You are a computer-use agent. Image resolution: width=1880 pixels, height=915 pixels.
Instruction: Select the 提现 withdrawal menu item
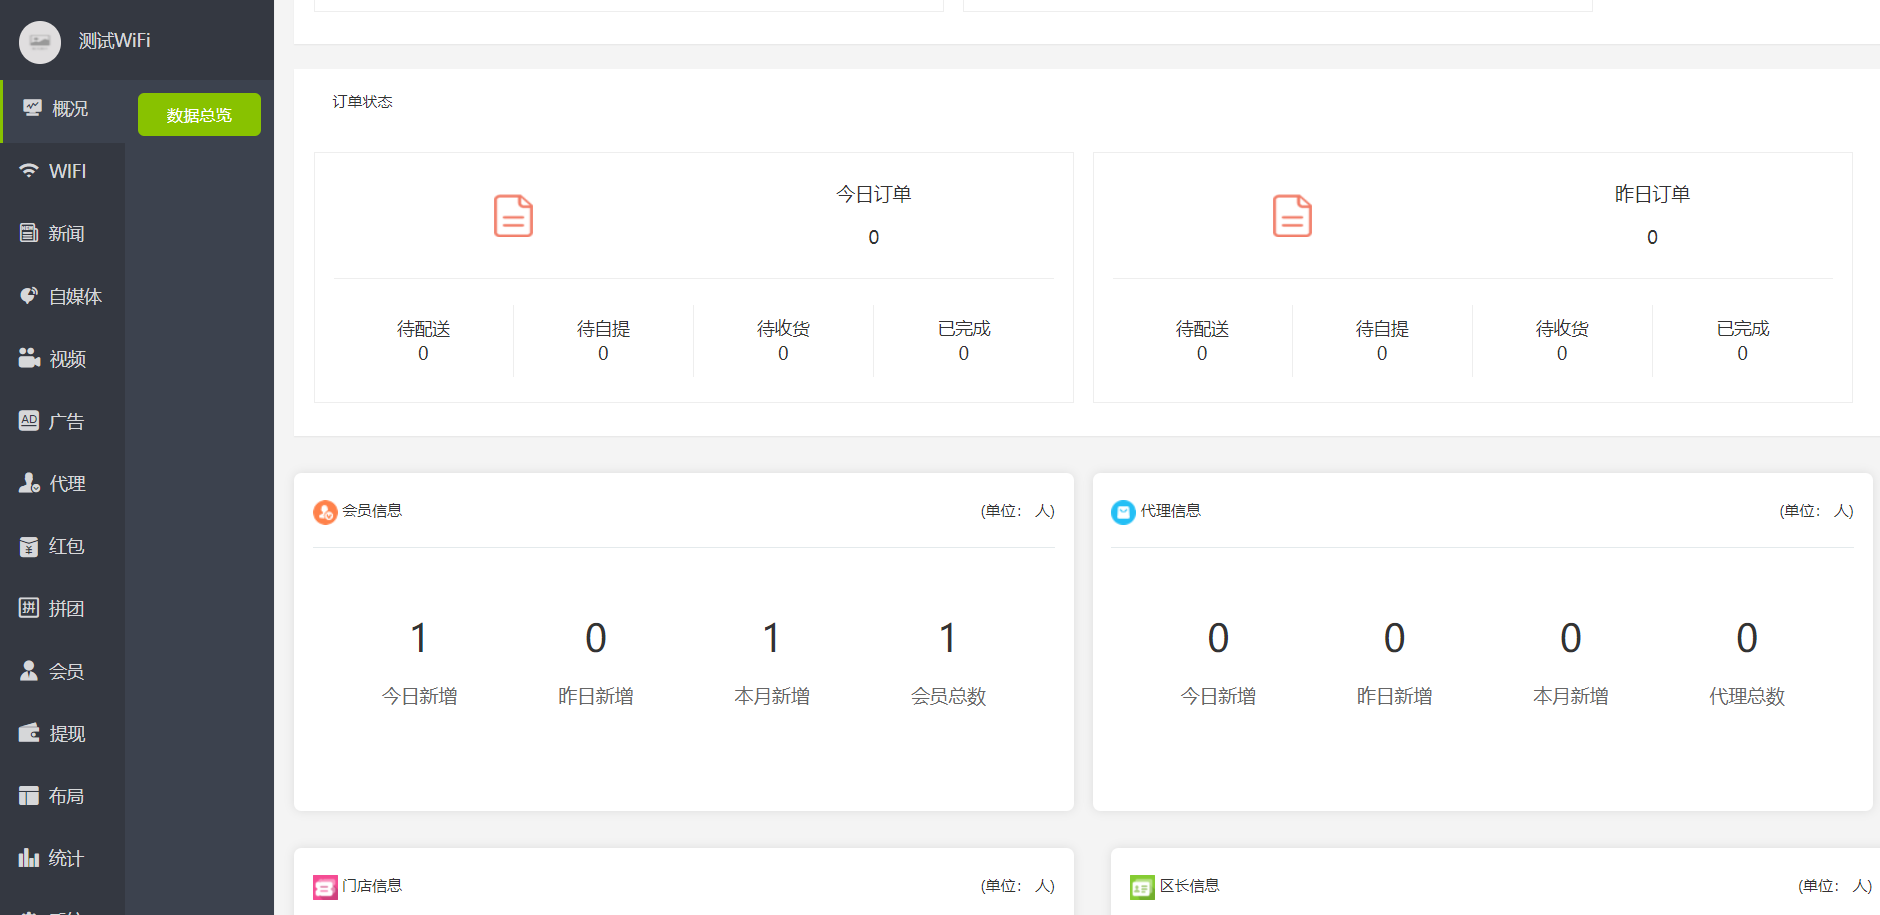click(x=62, y=734)
